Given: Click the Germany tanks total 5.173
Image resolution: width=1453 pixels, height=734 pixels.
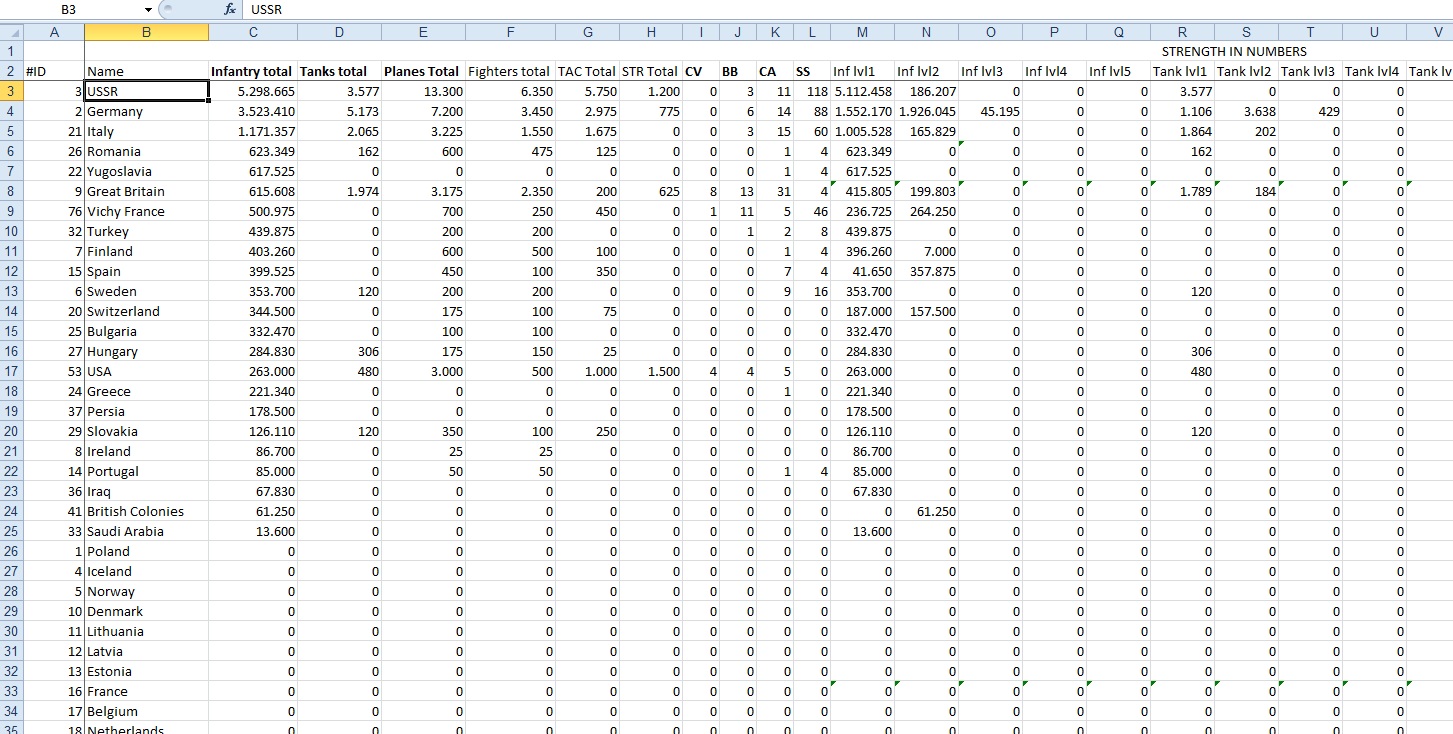Looking at the screenshot, I should click(339, 111).
